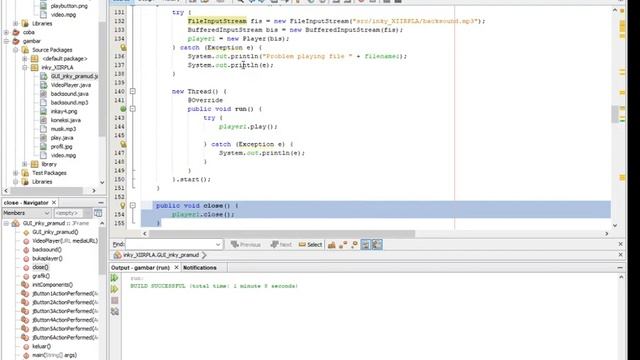Expand the library package node
The height and width of the screenshot is (360, 640).
(x=25, y=164)
